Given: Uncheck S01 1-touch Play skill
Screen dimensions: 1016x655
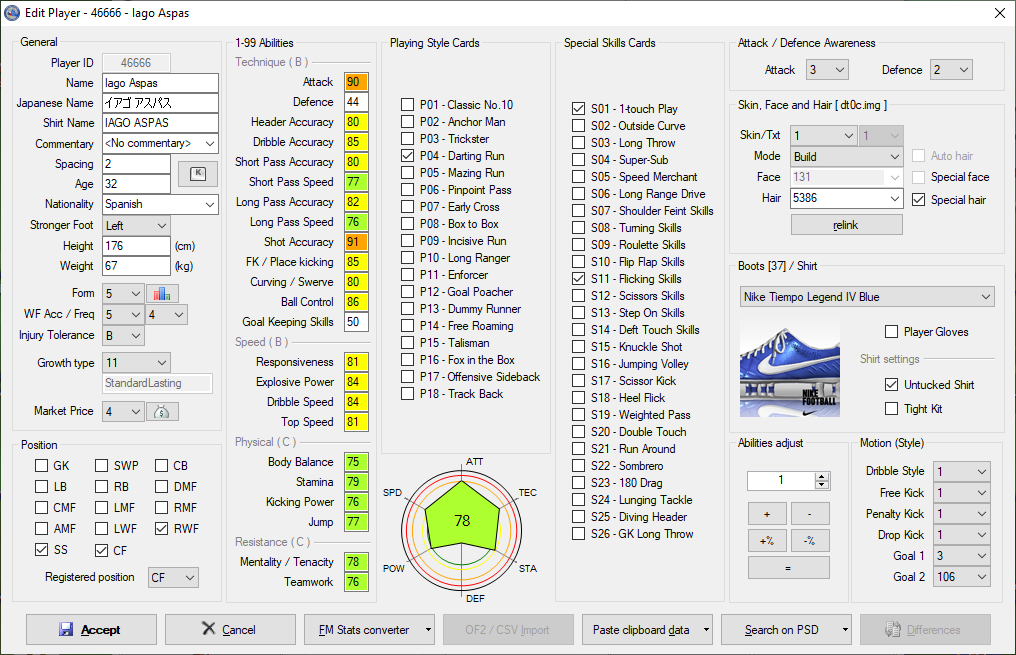Looking at the screenshot, I should click(x=579, y=109).
